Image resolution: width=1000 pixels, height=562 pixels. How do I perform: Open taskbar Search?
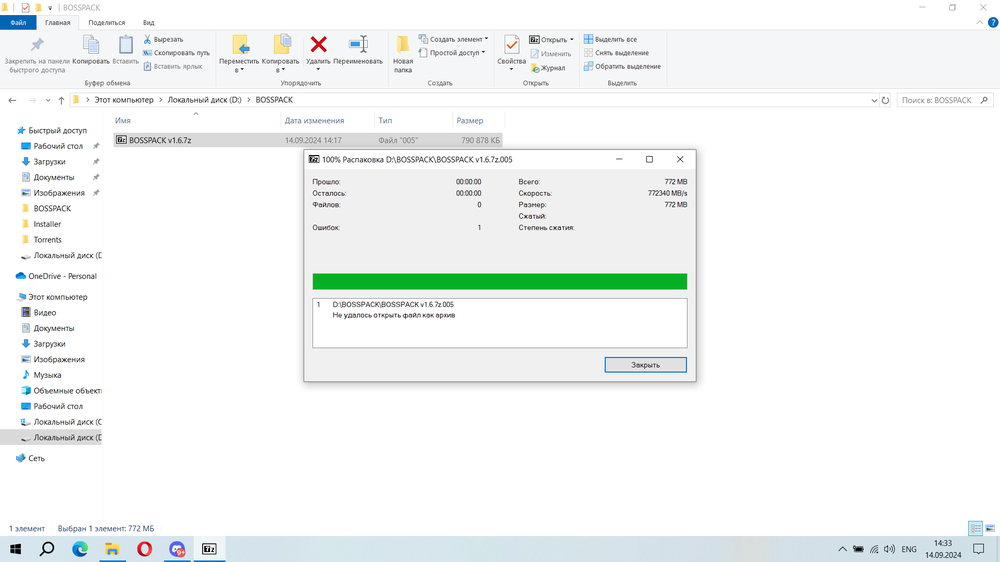click(x=47, y=549)
